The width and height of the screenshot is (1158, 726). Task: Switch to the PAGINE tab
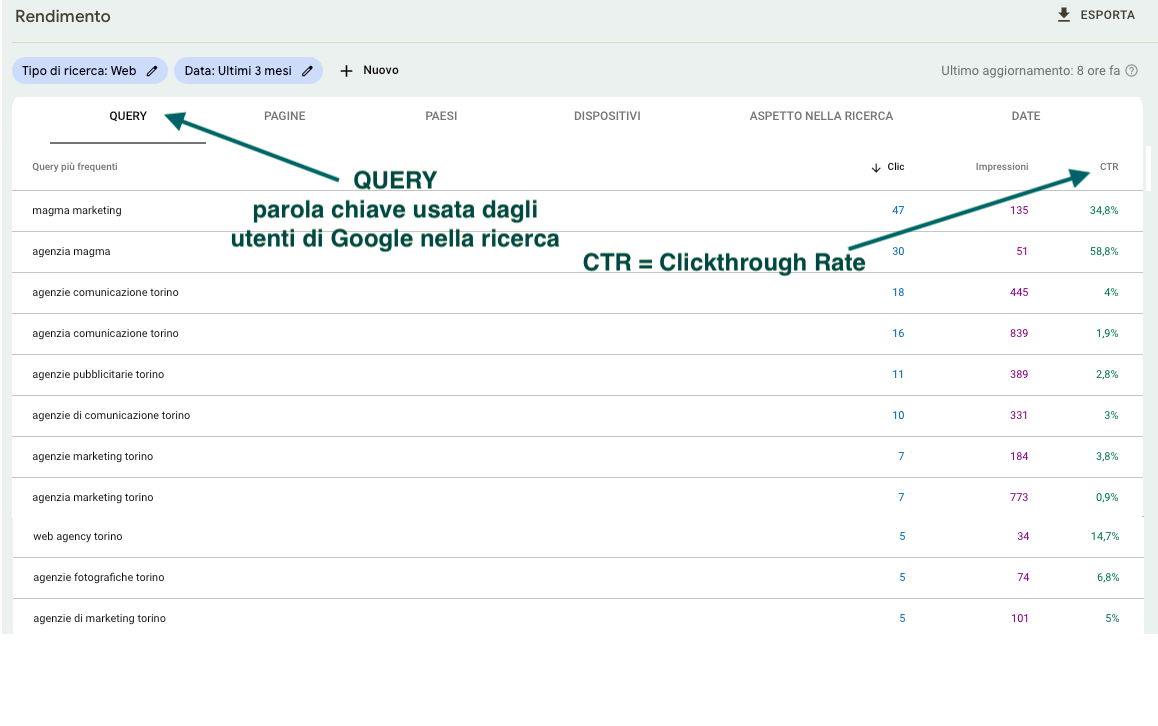tap(284, 115)
